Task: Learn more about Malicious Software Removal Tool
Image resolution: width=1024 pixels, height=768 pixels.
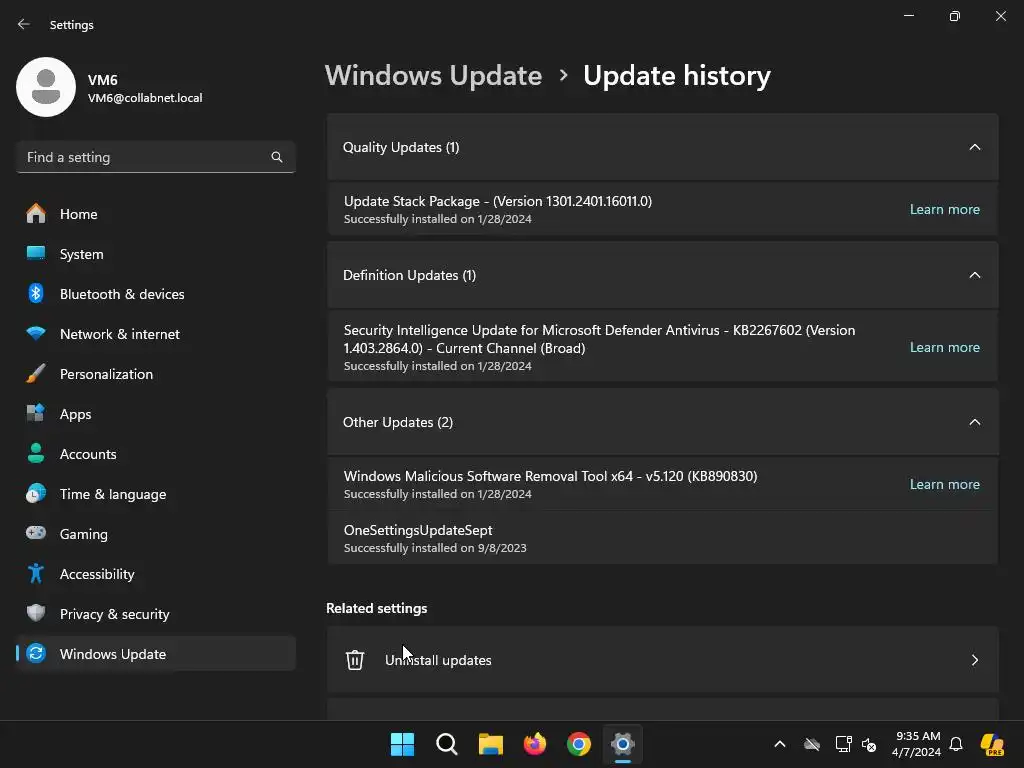Action: pos(944,484)
